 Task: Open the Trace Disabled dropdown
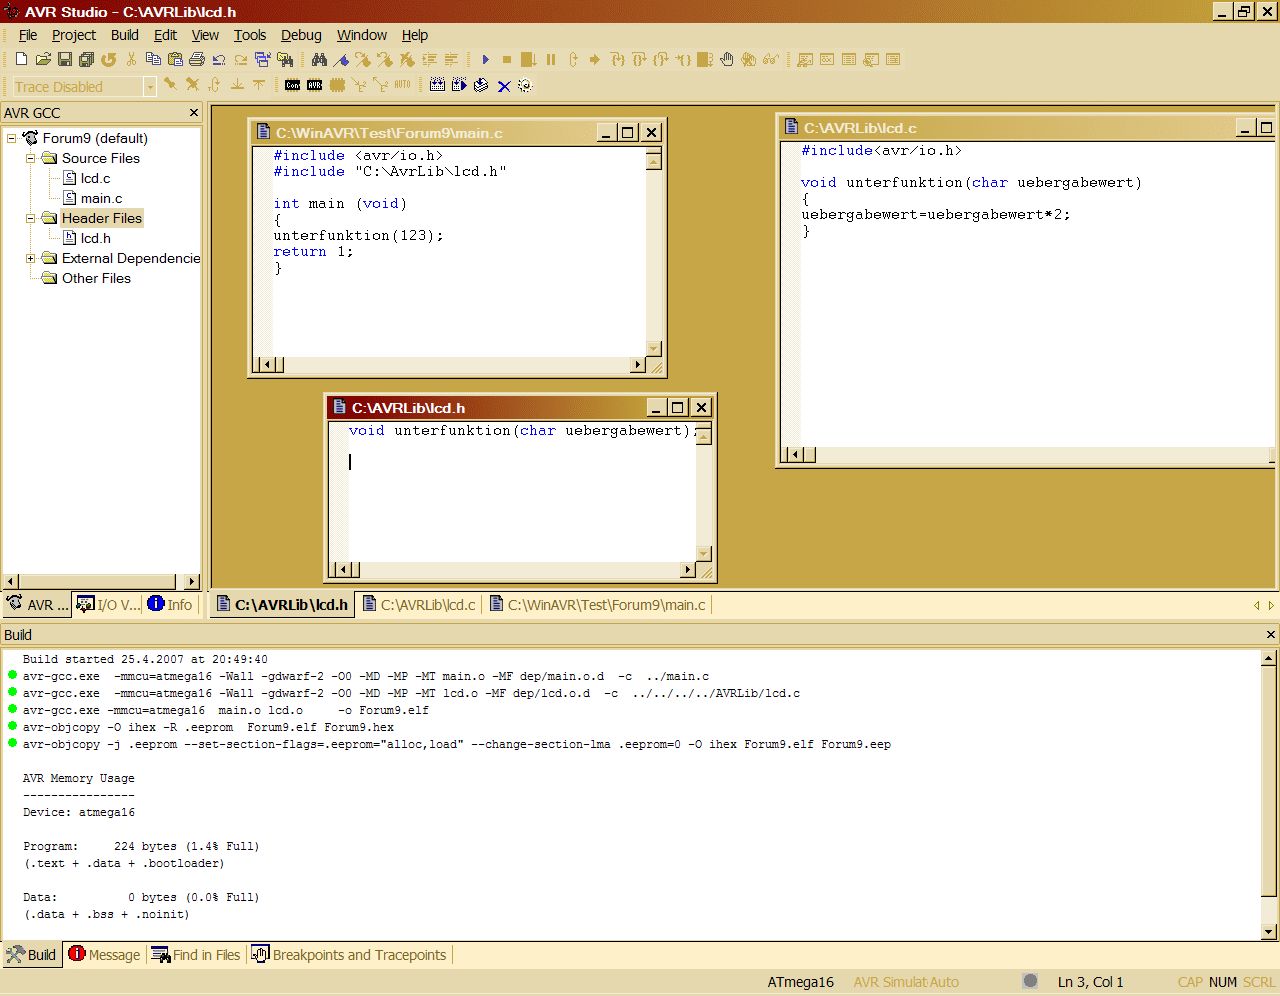[150, 87]
